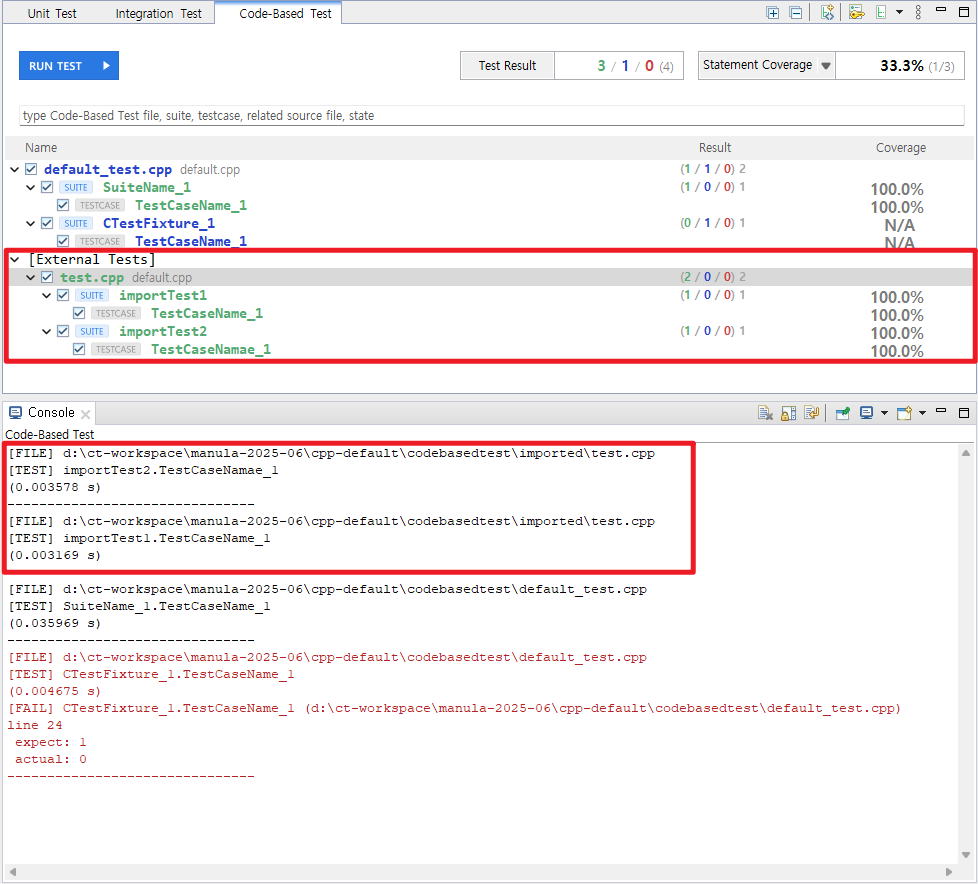Click the console scrollbar up arrow

pyautogui.click(x=966, y=454)
